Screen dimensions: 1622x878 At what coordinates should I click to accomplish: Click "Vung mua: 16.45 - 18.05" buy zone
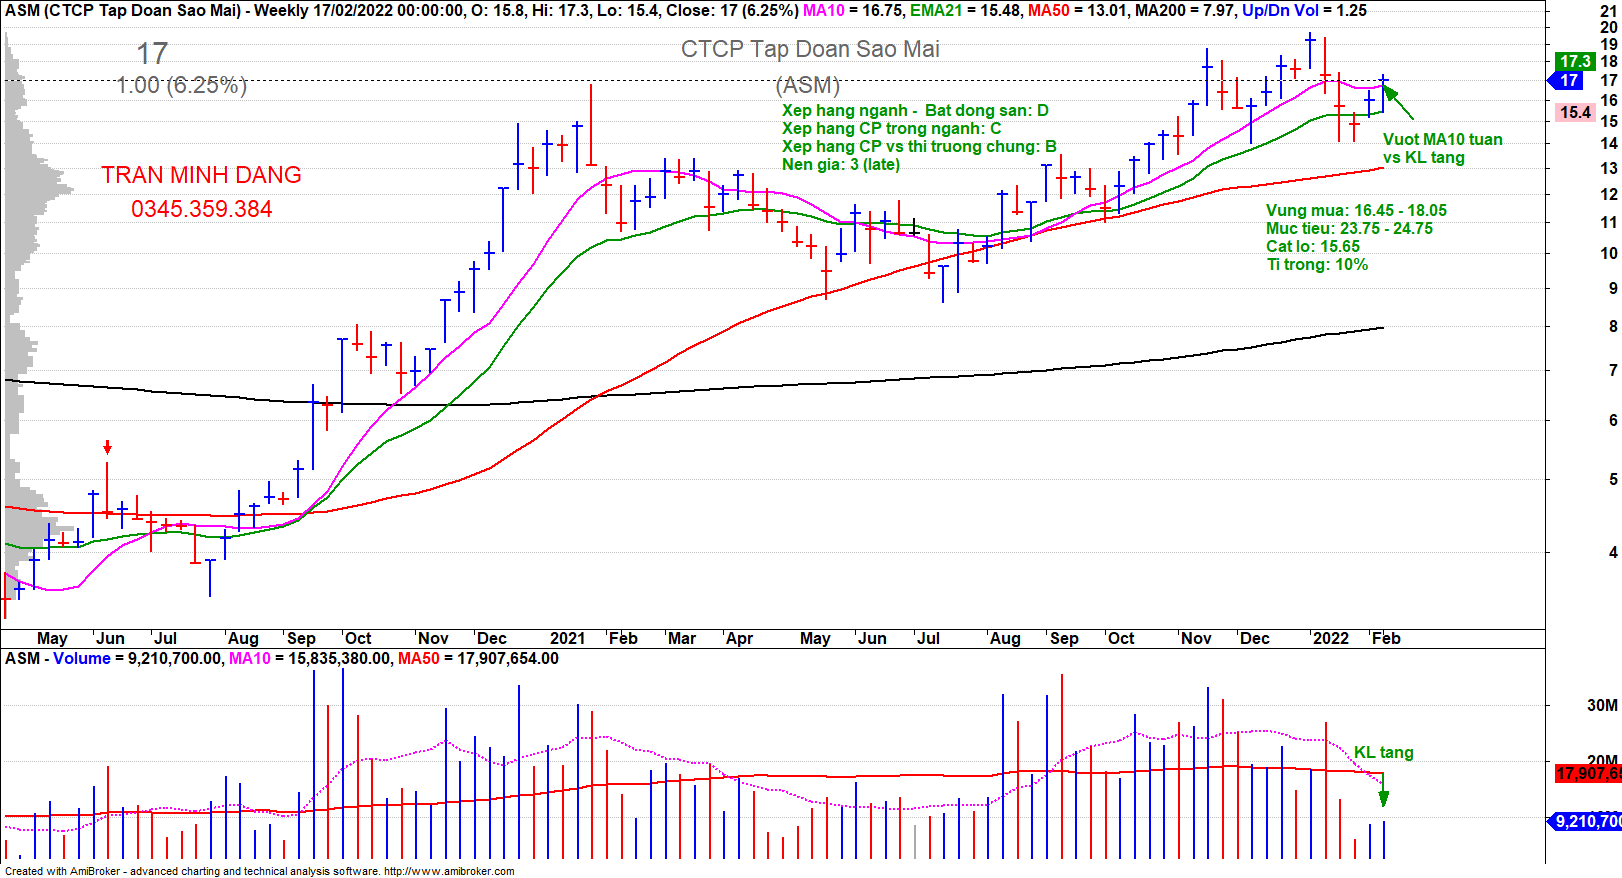pos(1356,210)
